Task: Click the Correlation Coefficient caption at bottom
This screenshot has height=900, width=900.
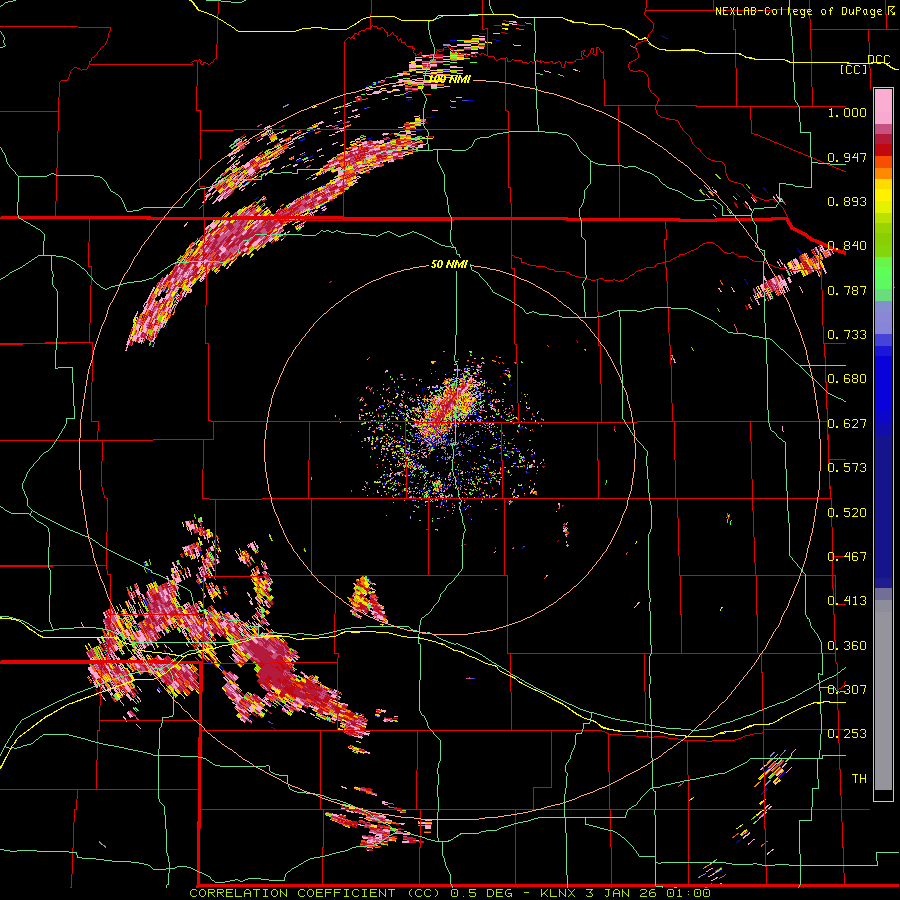Action: pyautogui.click(x=450, y=893)
